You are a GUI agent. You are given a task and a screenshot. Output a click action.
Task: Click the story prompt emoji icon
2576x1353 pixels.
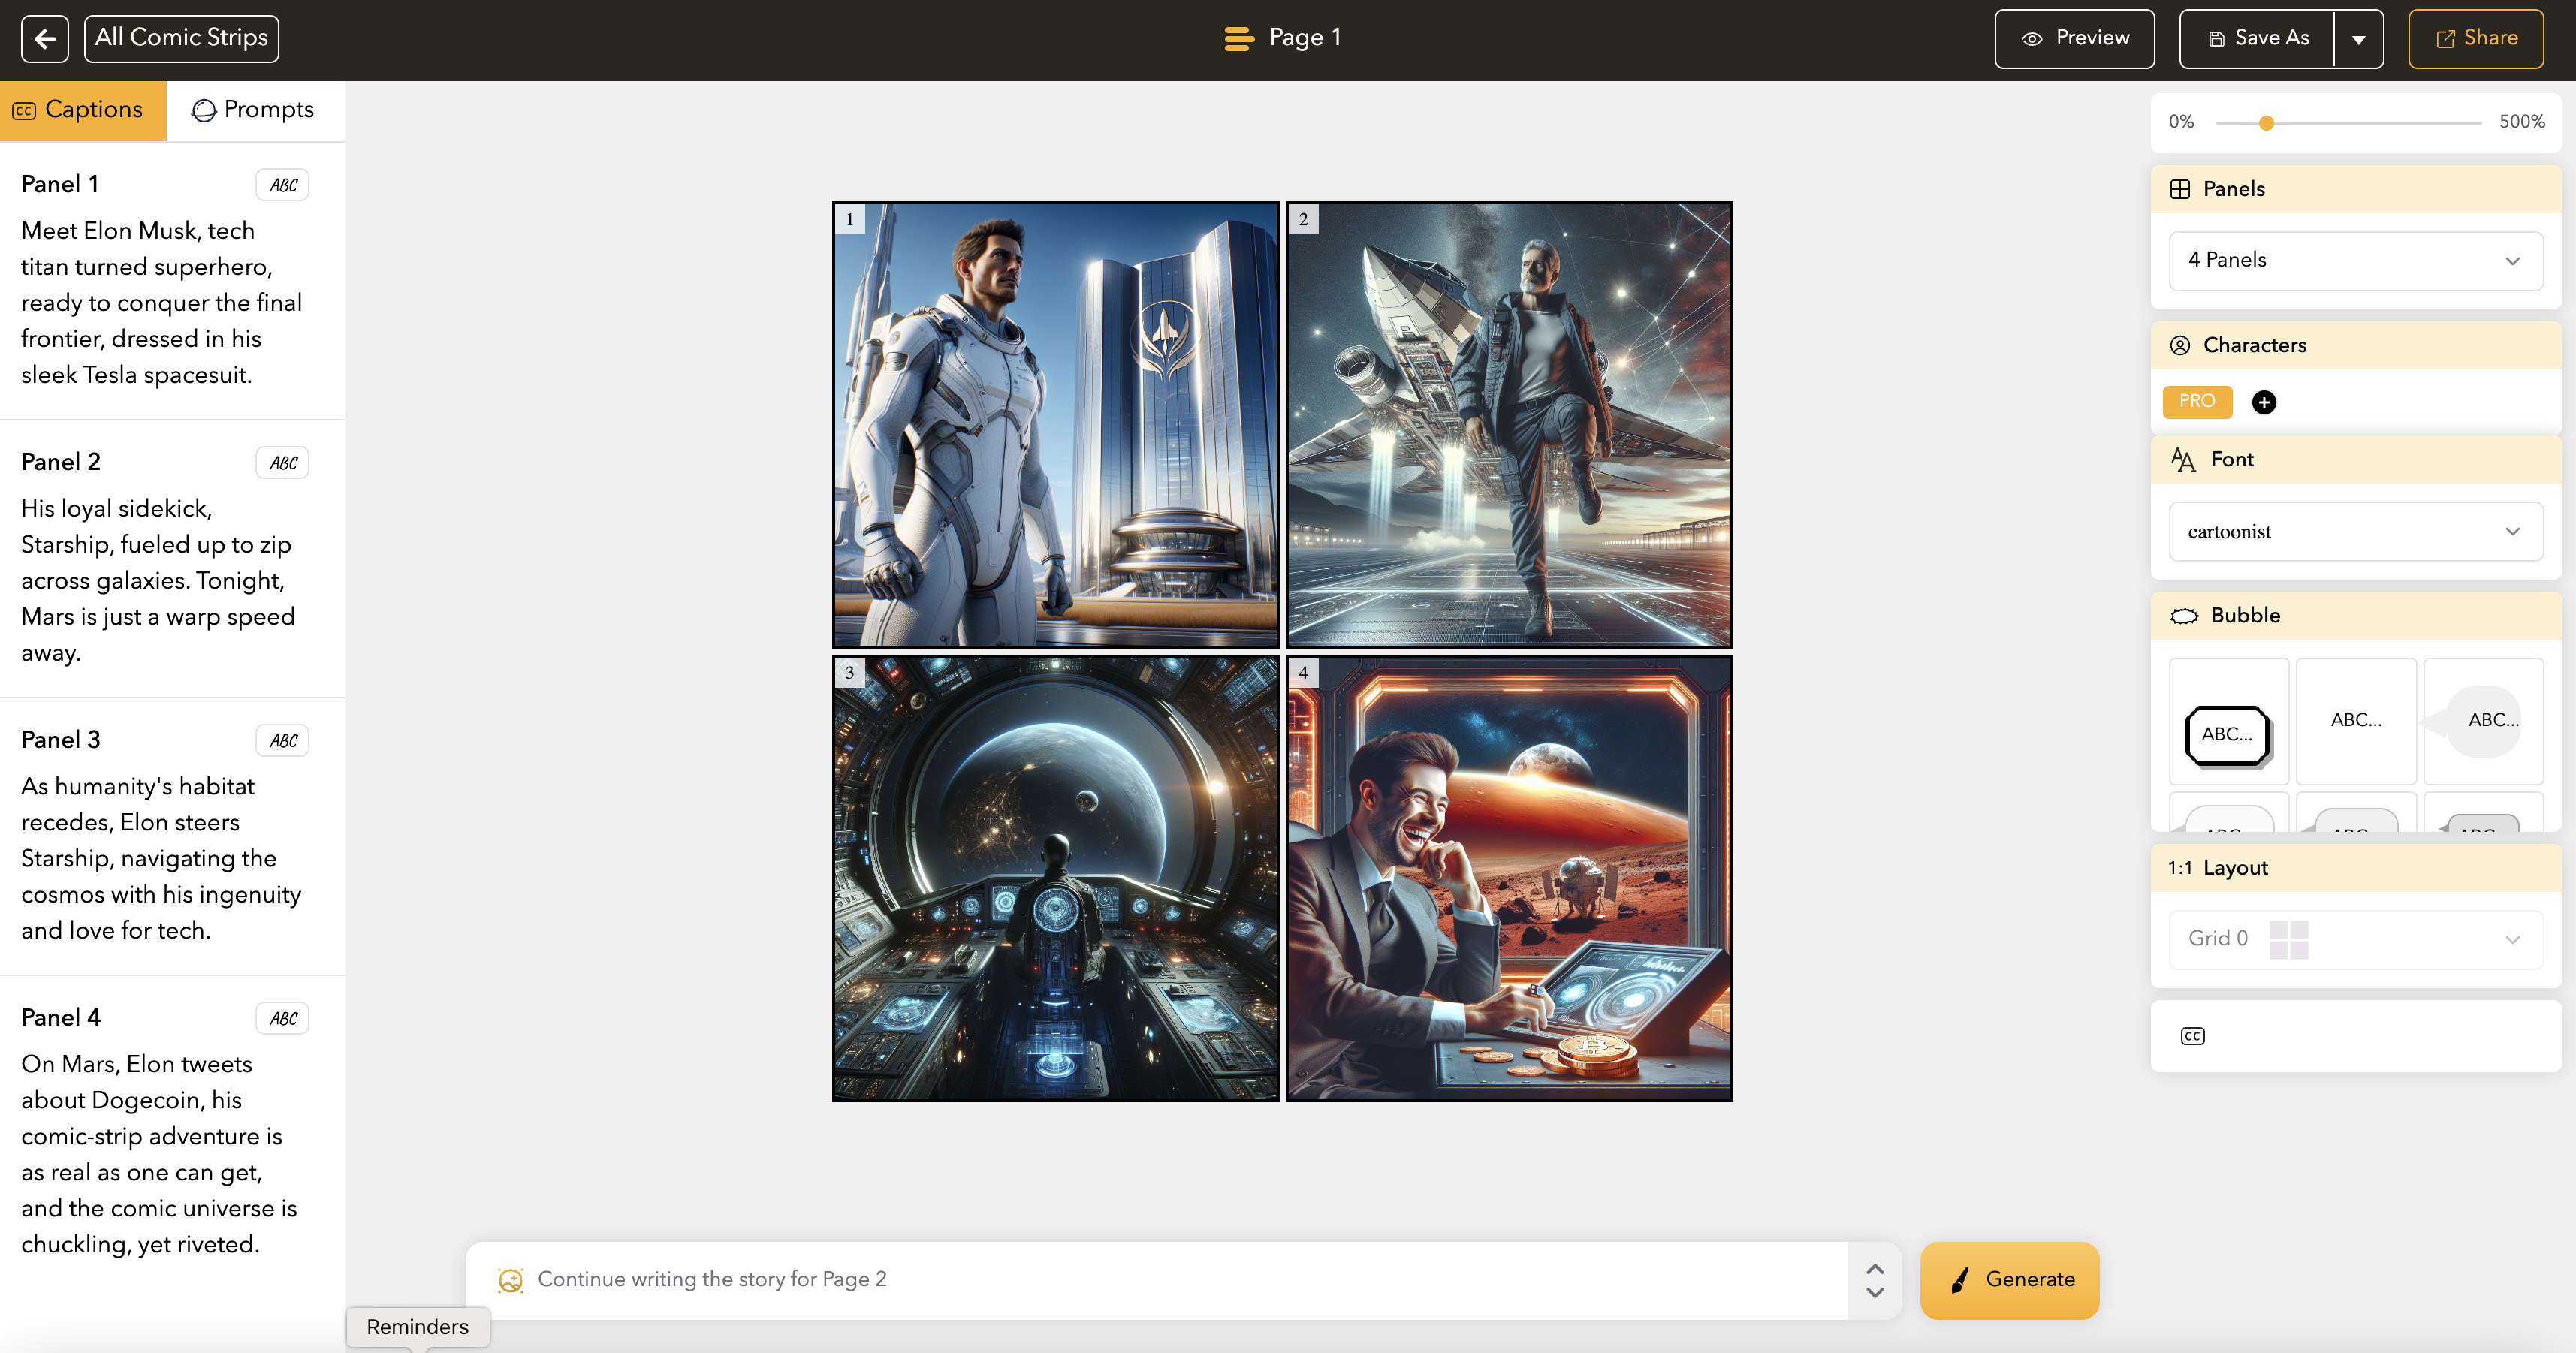coord(510,1280)
